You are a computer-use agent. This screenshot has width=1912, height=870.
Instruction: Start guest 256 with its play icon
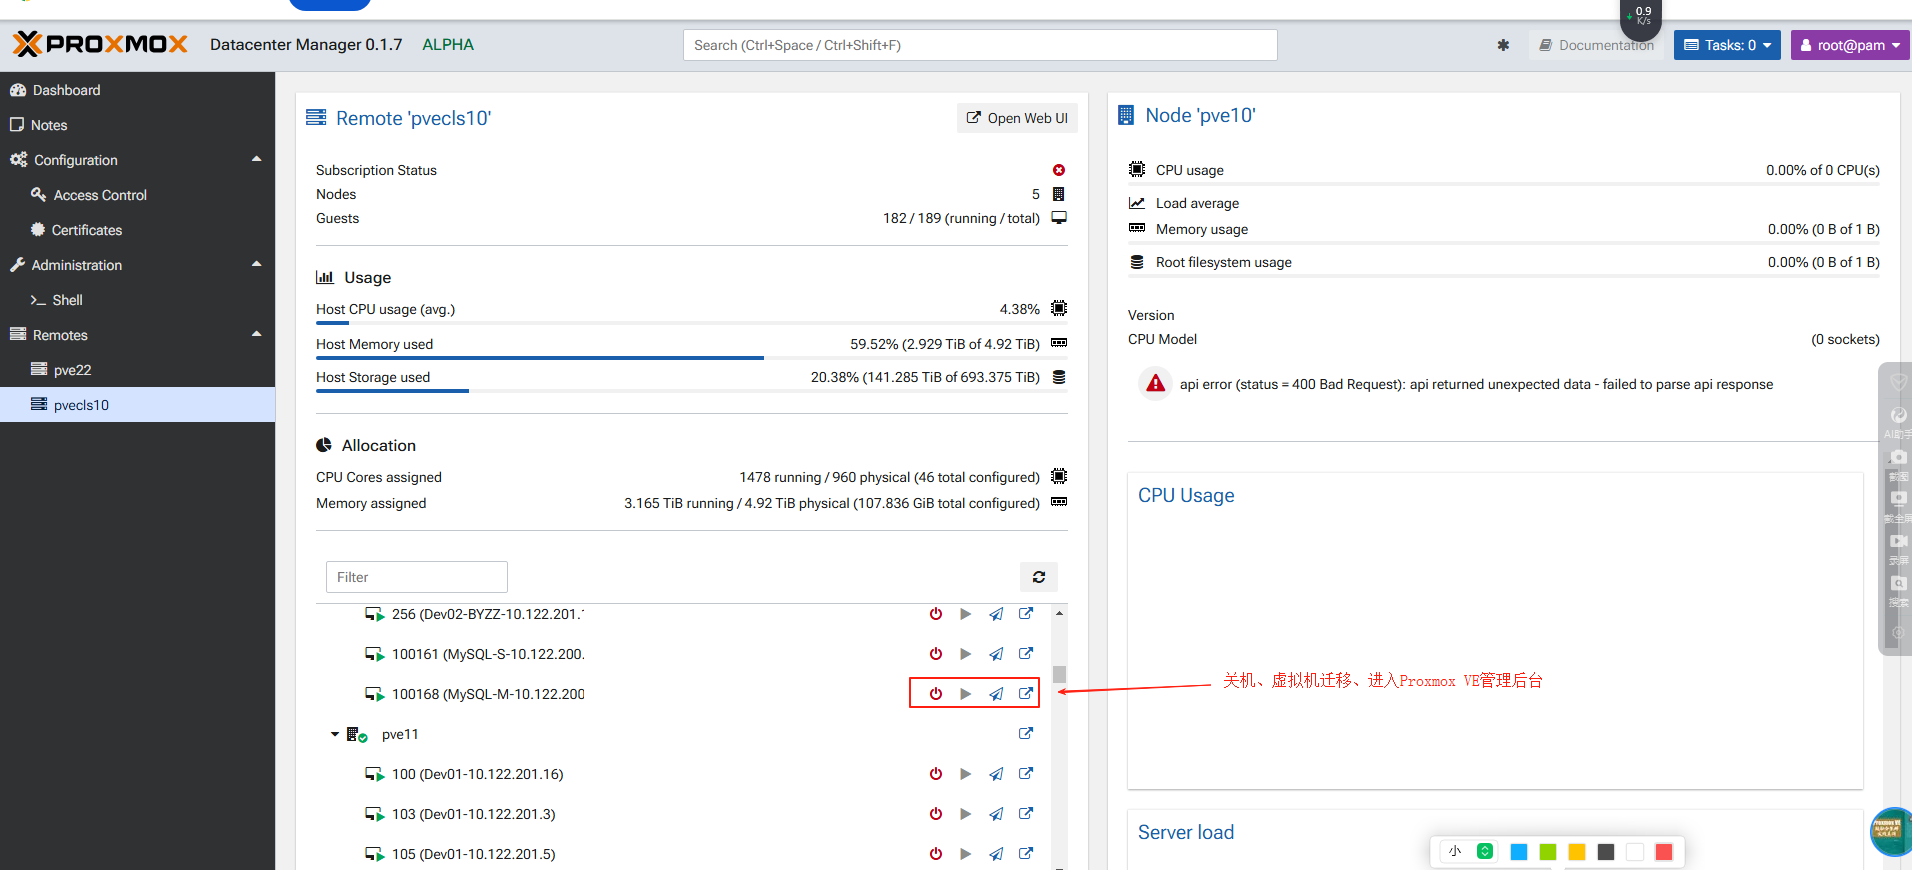coord(966,614)
